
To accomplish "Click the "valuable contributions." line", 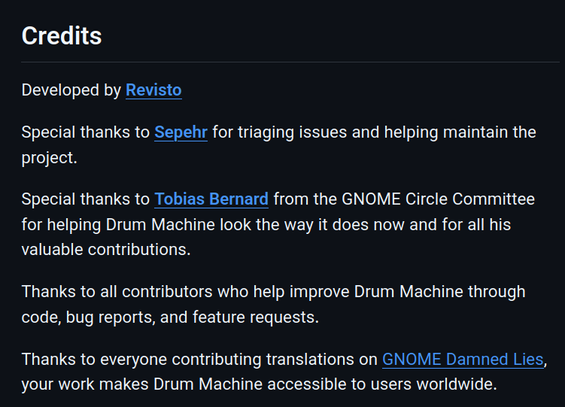I will 106,250.
